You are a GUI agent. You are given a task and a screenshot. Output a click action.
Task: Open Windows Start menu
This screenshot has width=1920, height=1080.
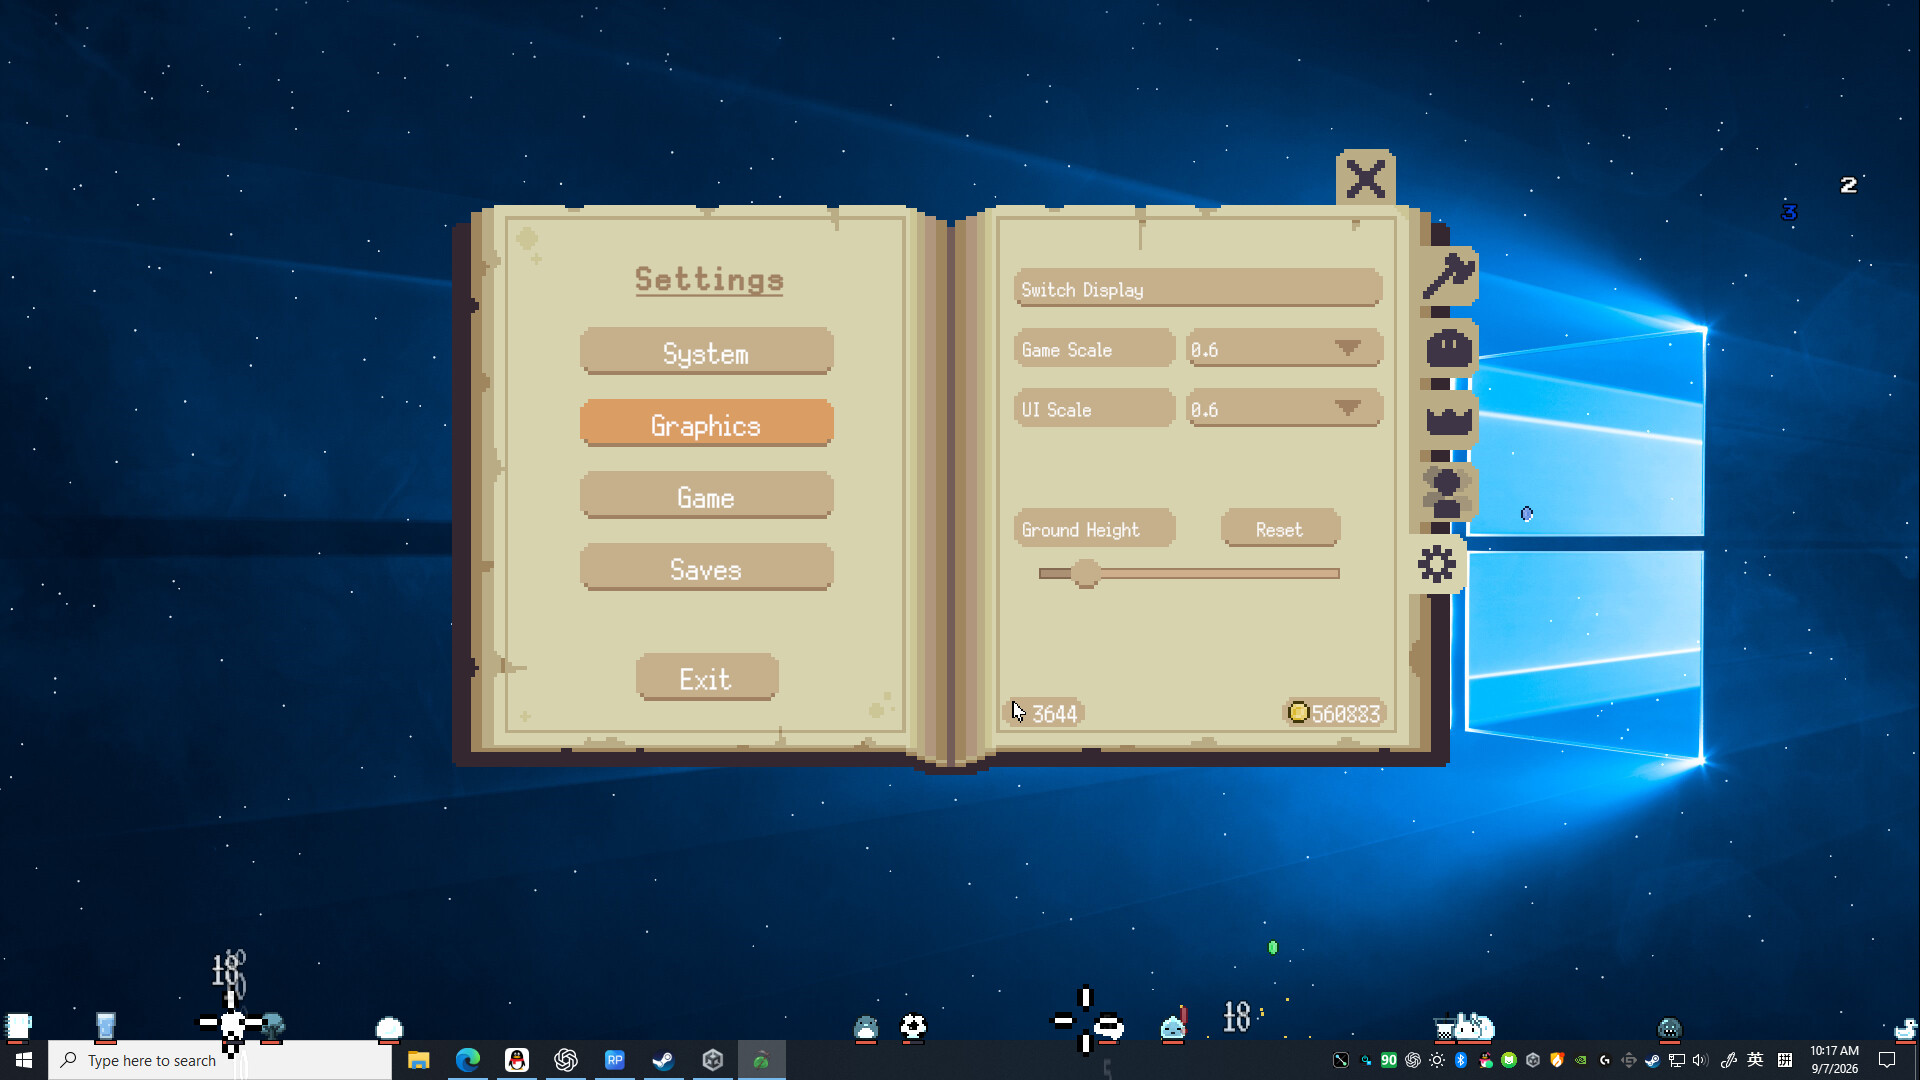[x=24, y=1060]
